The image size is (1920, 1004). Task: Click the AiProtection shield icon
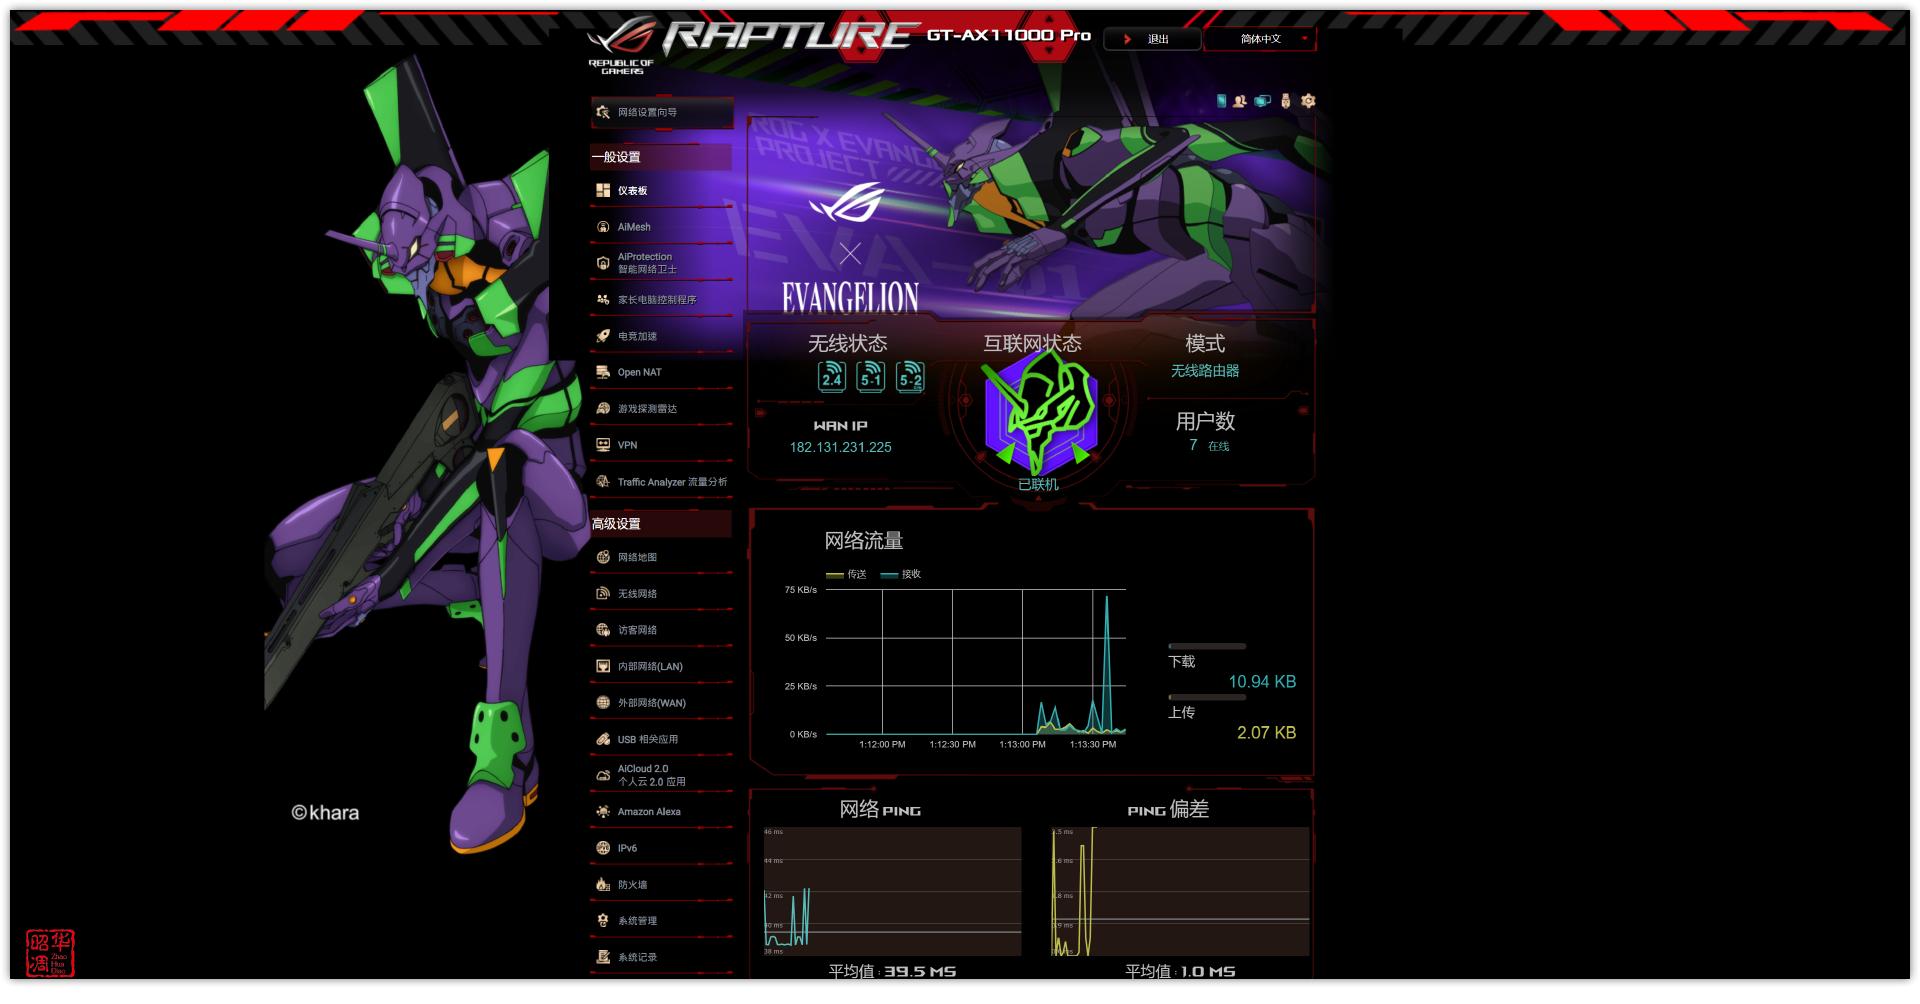click(x=603, y=263)
